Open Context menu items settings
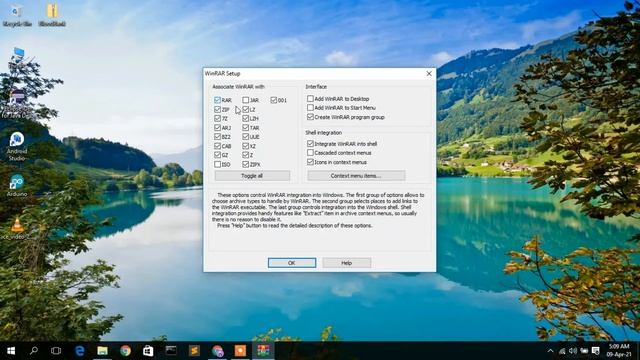Screen dimensions: 640x360 pos(356,176)
